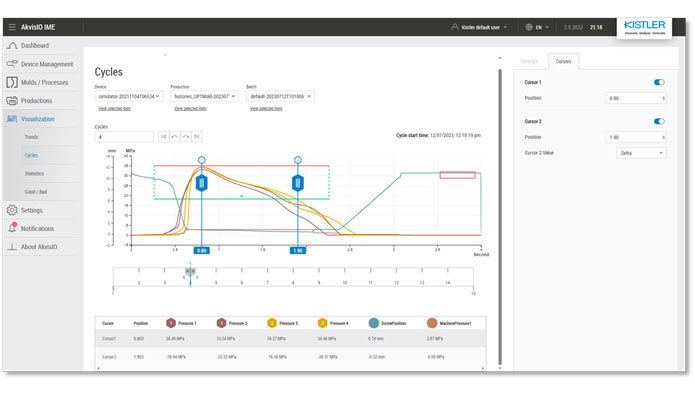Open Trends under Visualization
This screenshot has width=695, height=395.
tap(31, 137)
